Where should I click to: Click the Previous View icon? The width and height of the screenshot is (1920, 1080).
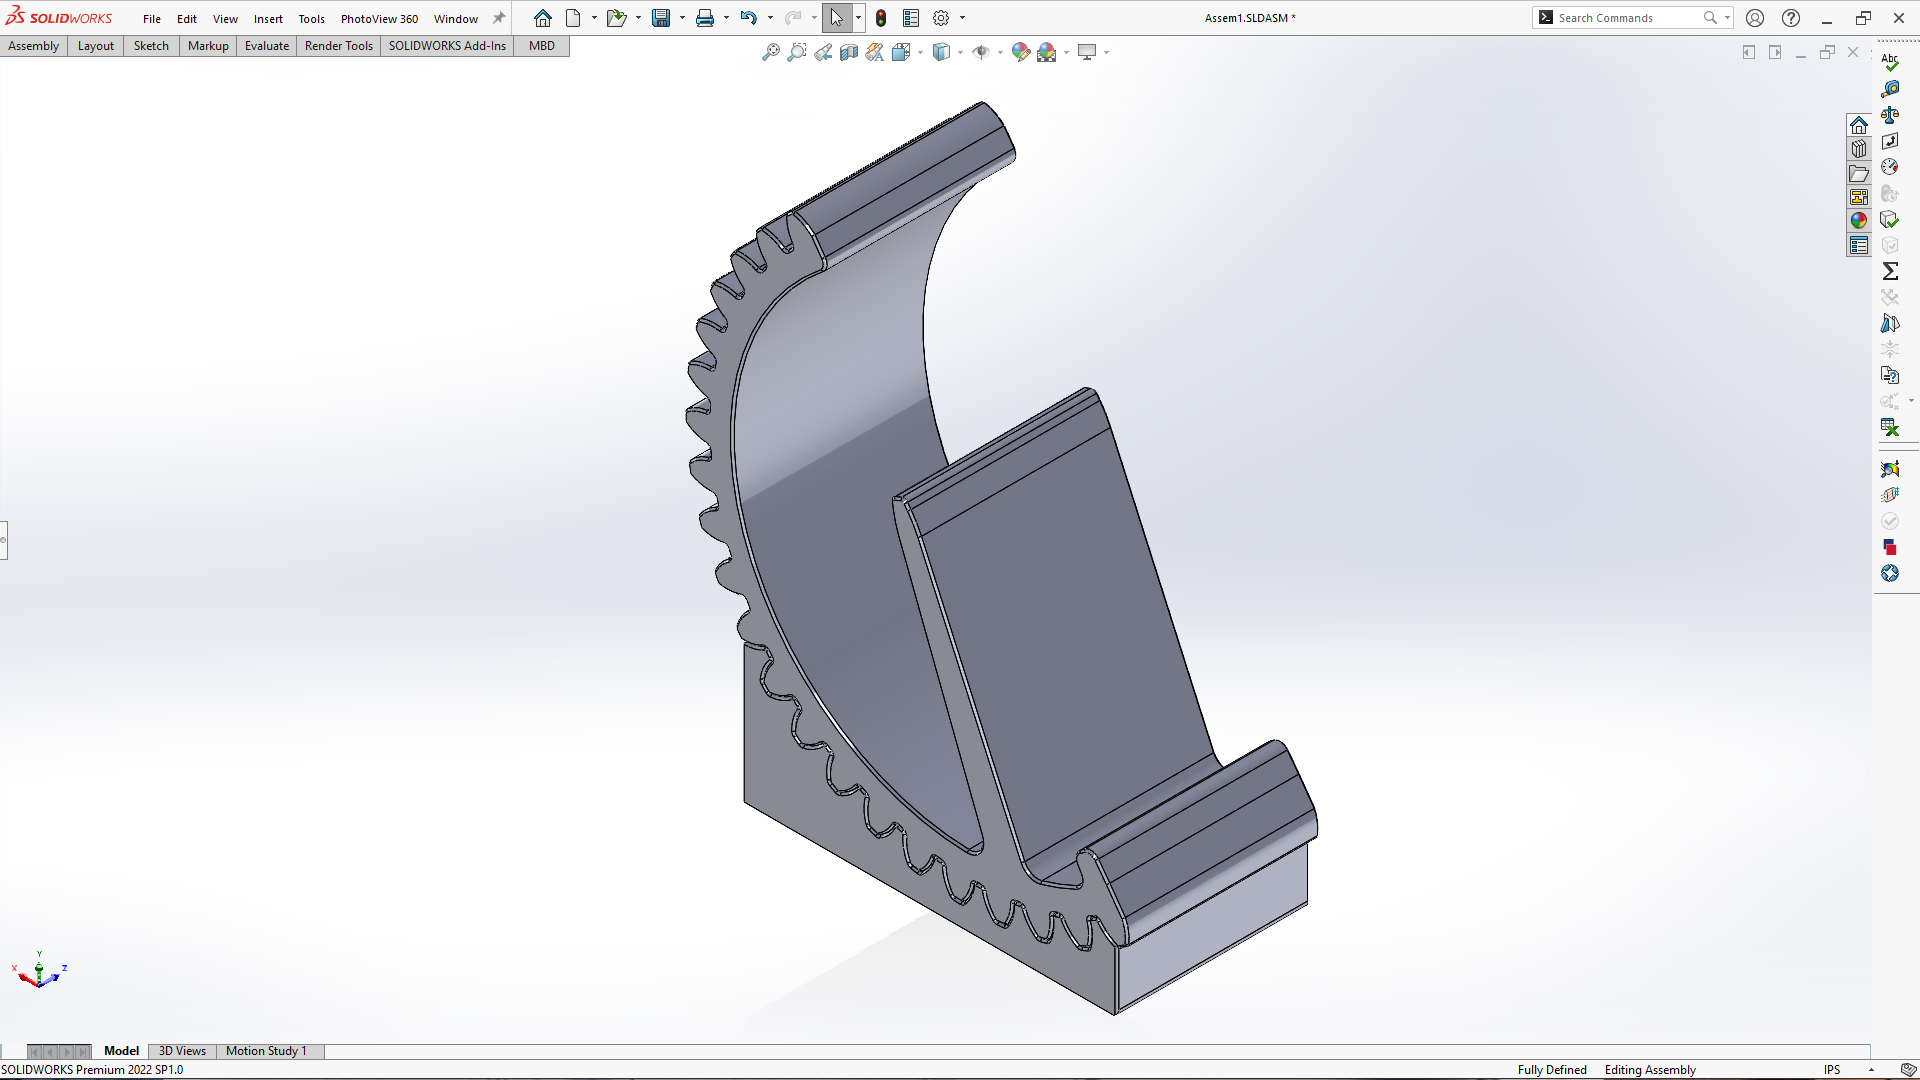(x=823, y=52)
